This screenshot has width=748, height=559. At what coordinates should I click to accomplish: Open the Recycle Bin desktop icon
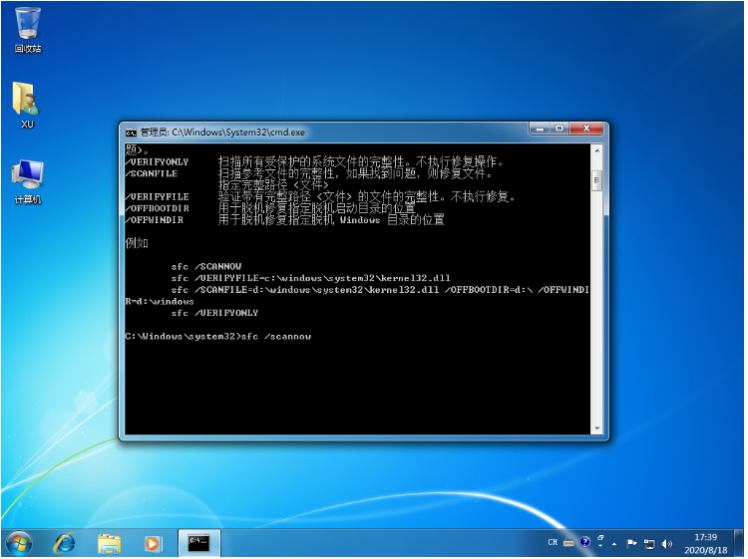coord(28,24)
